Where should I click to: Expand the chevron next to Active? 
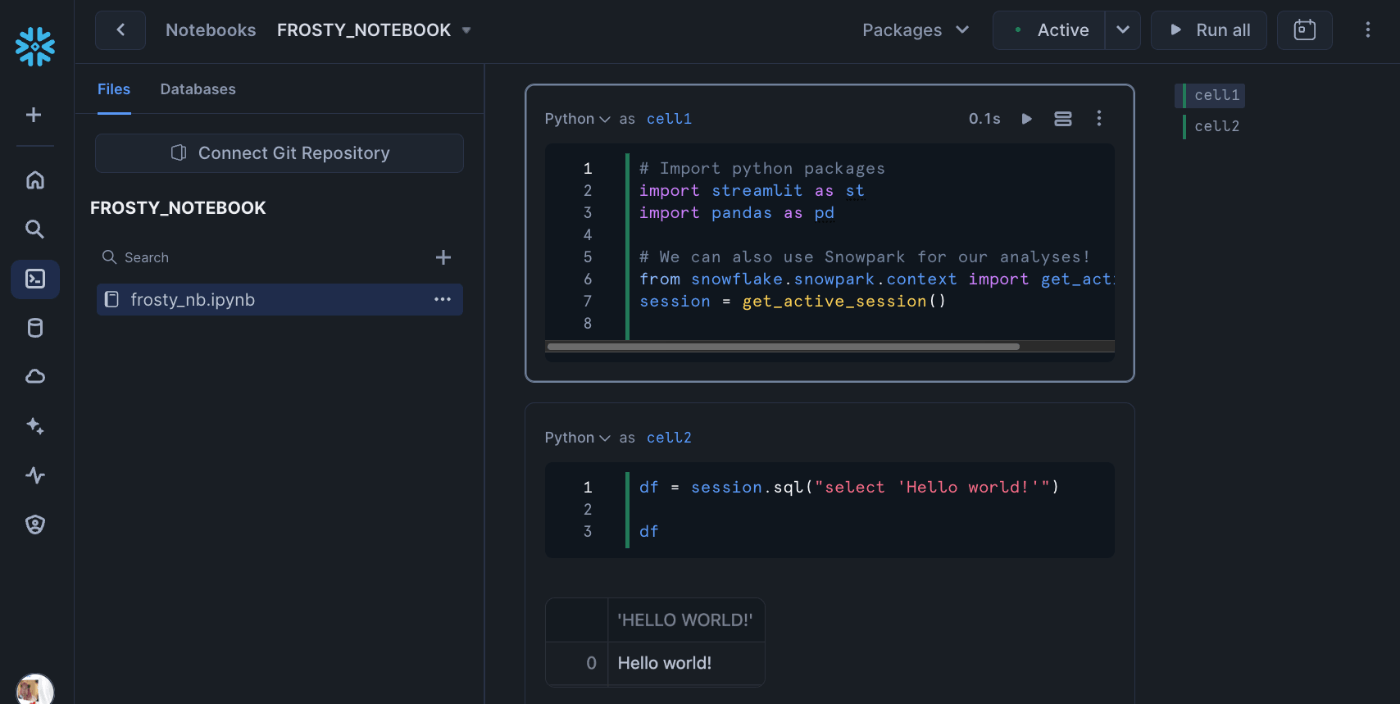(1123, 30)
